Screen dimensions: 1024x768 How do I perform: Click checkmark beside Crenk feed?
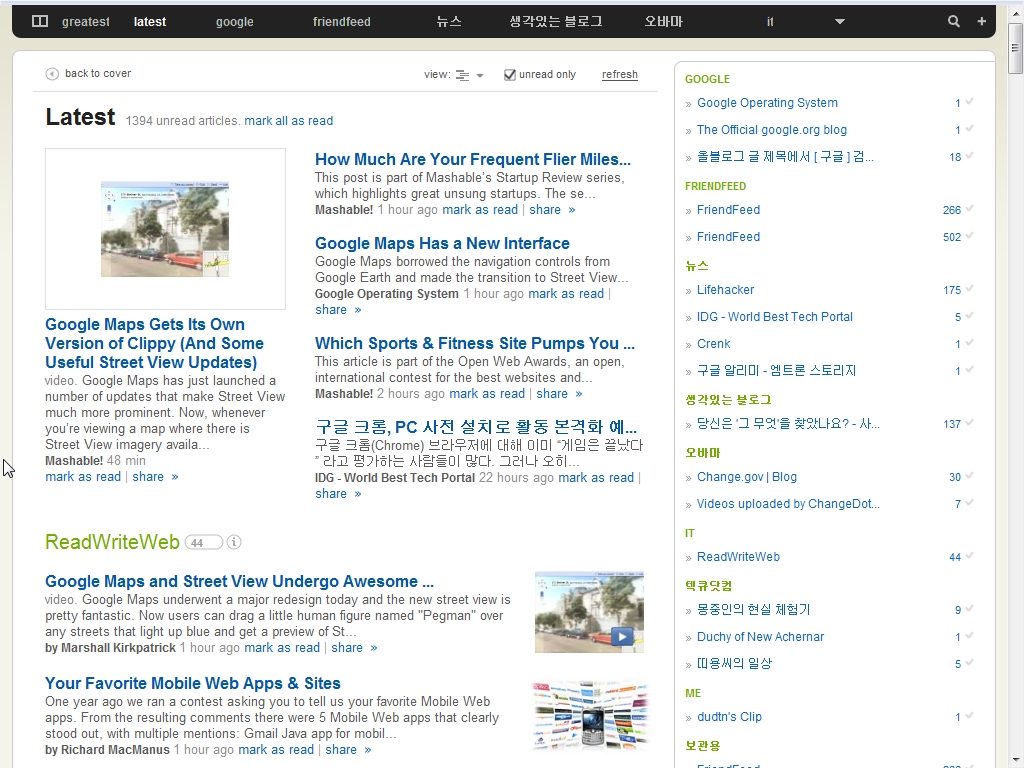(969, 343)
